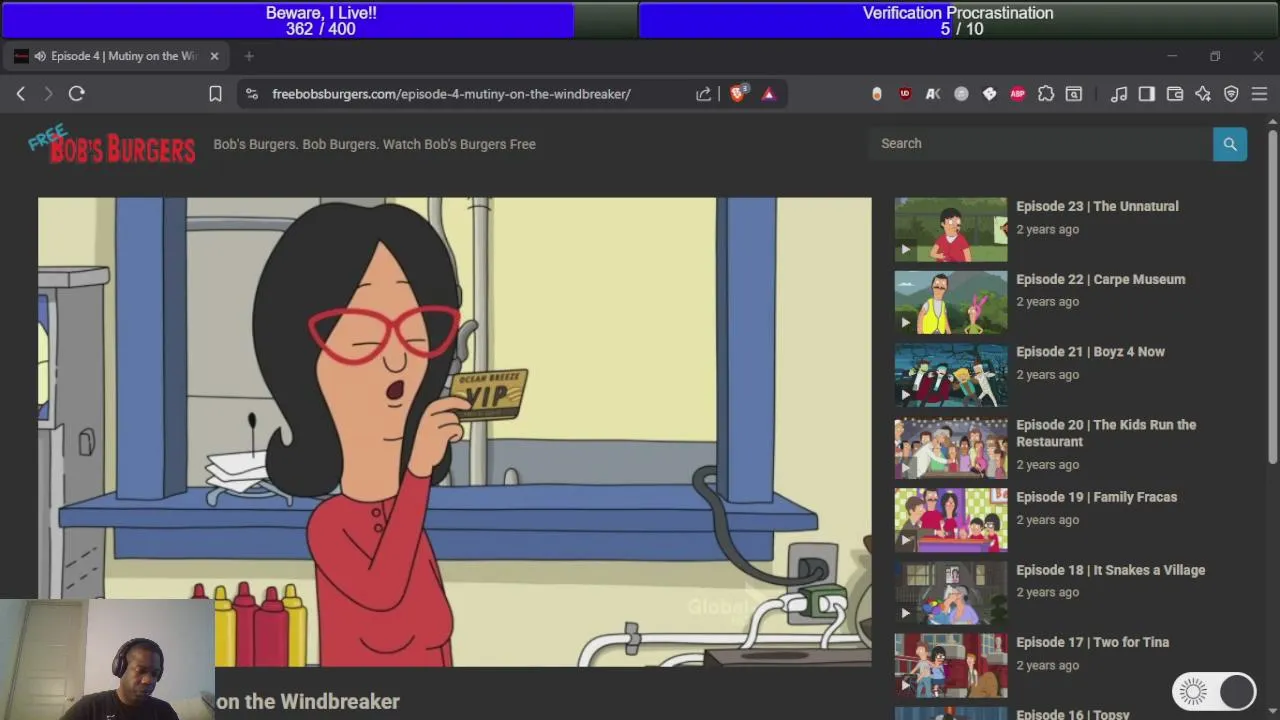Click Episode 23 thumbnail image
The image size is (1280, 720).
point(951,229)
